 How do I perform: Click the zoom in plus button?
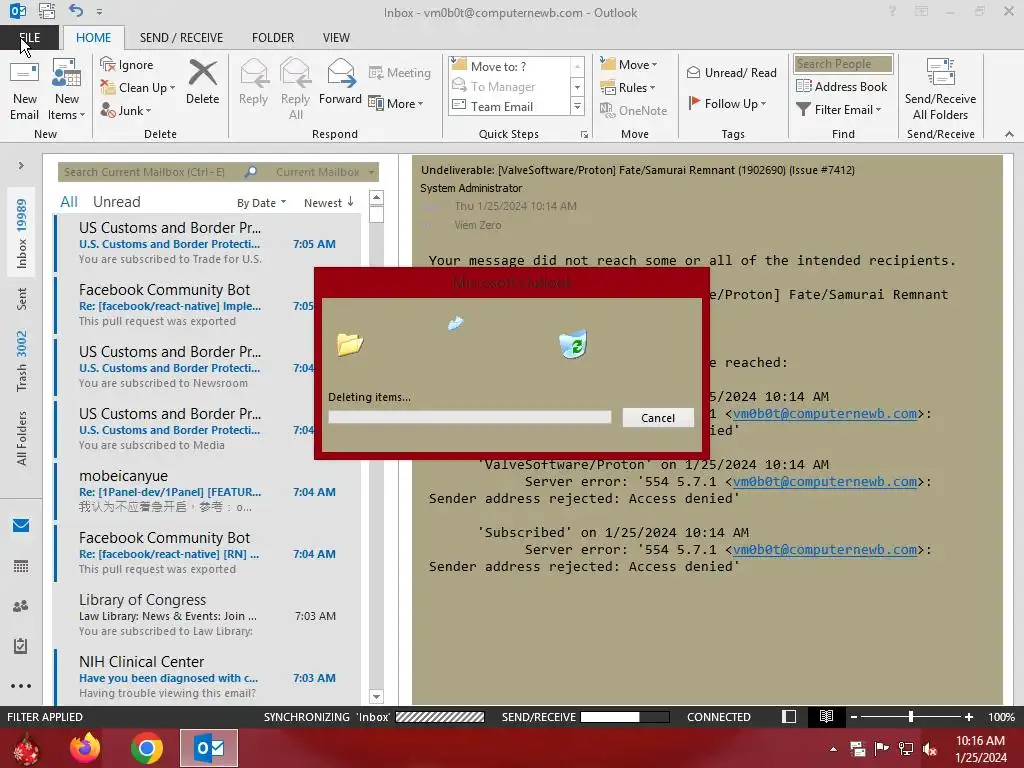968,716
